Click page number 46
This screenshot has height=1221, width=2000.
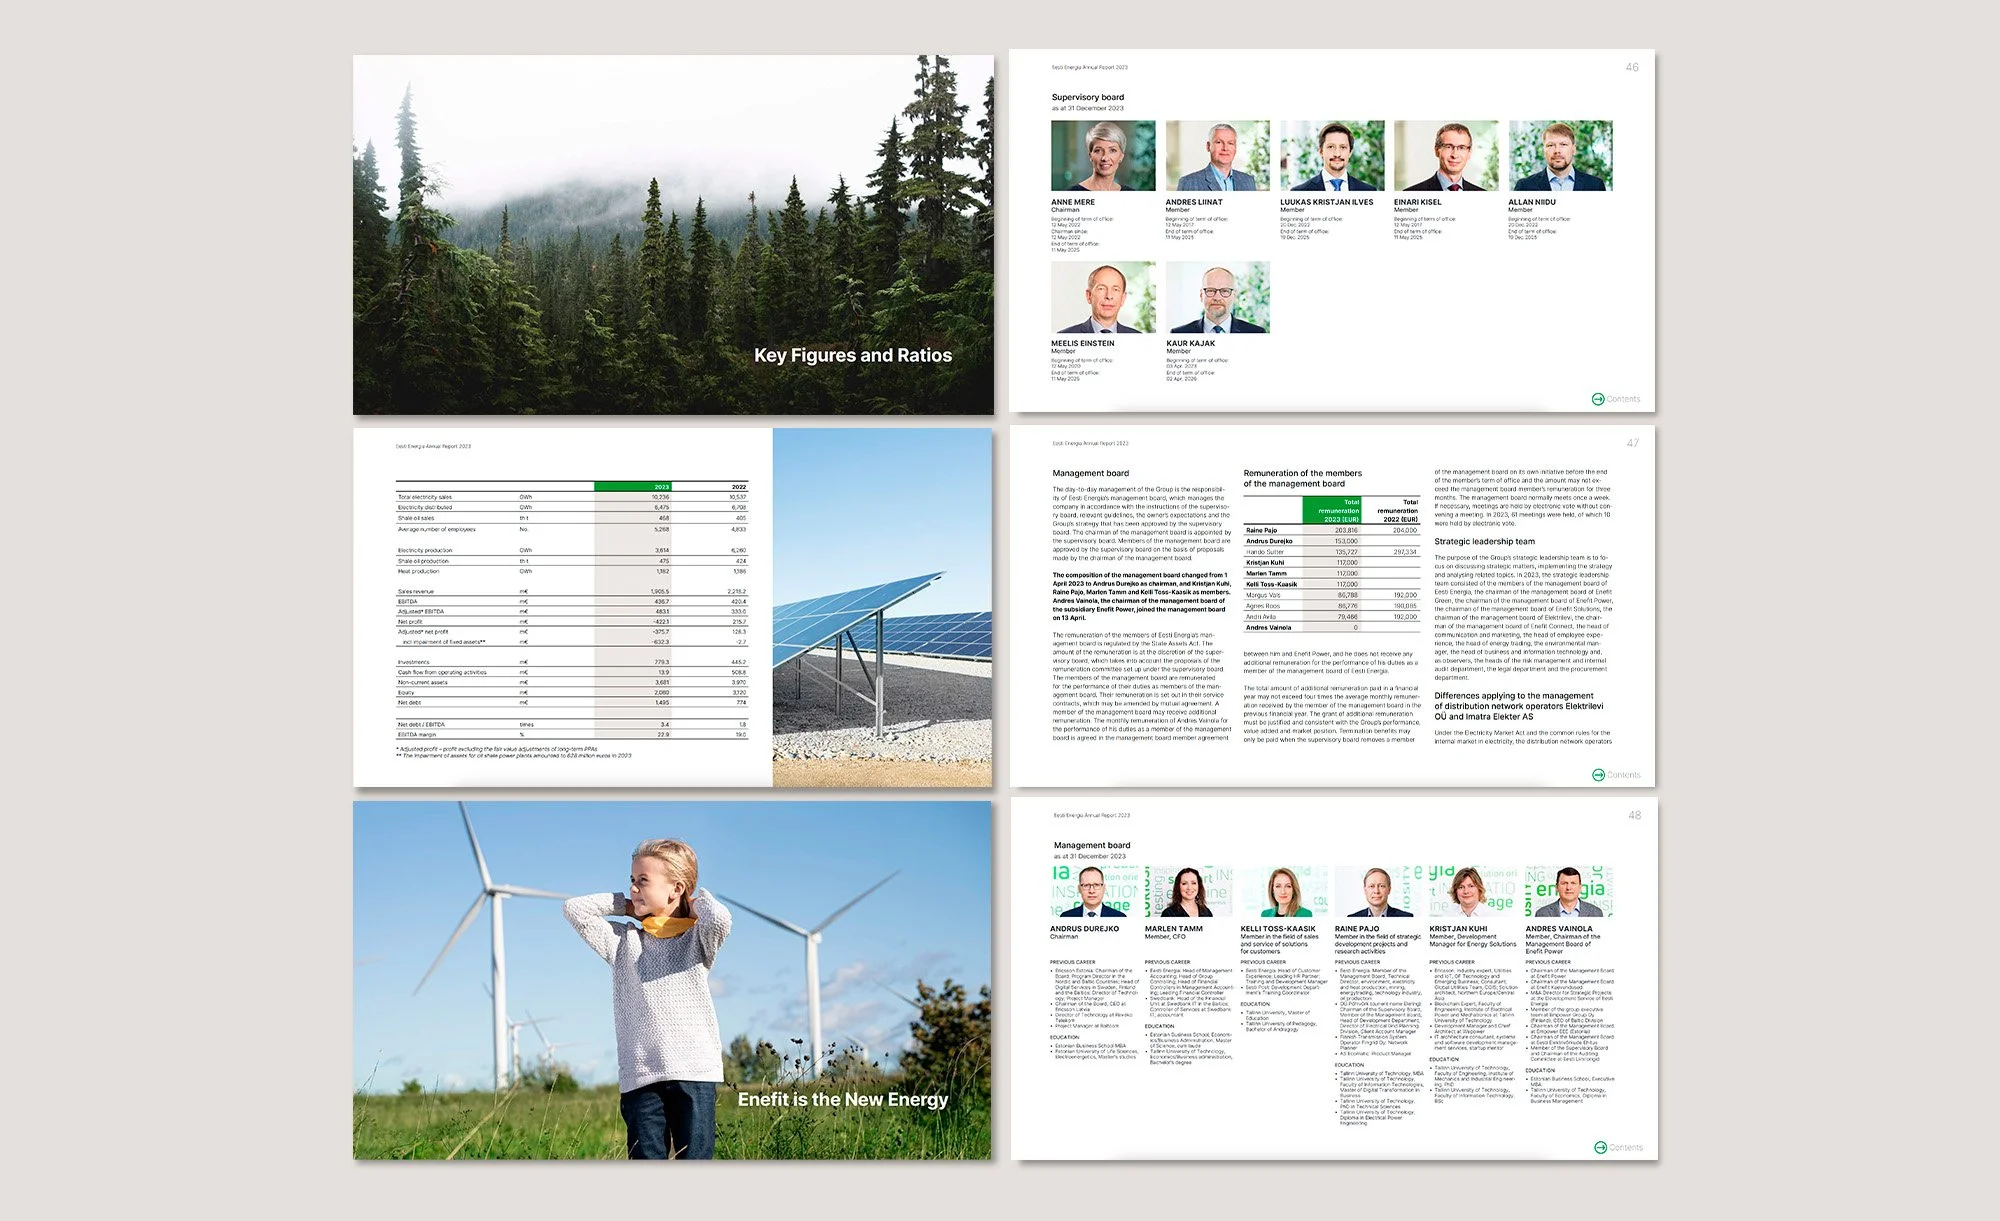1632,67
